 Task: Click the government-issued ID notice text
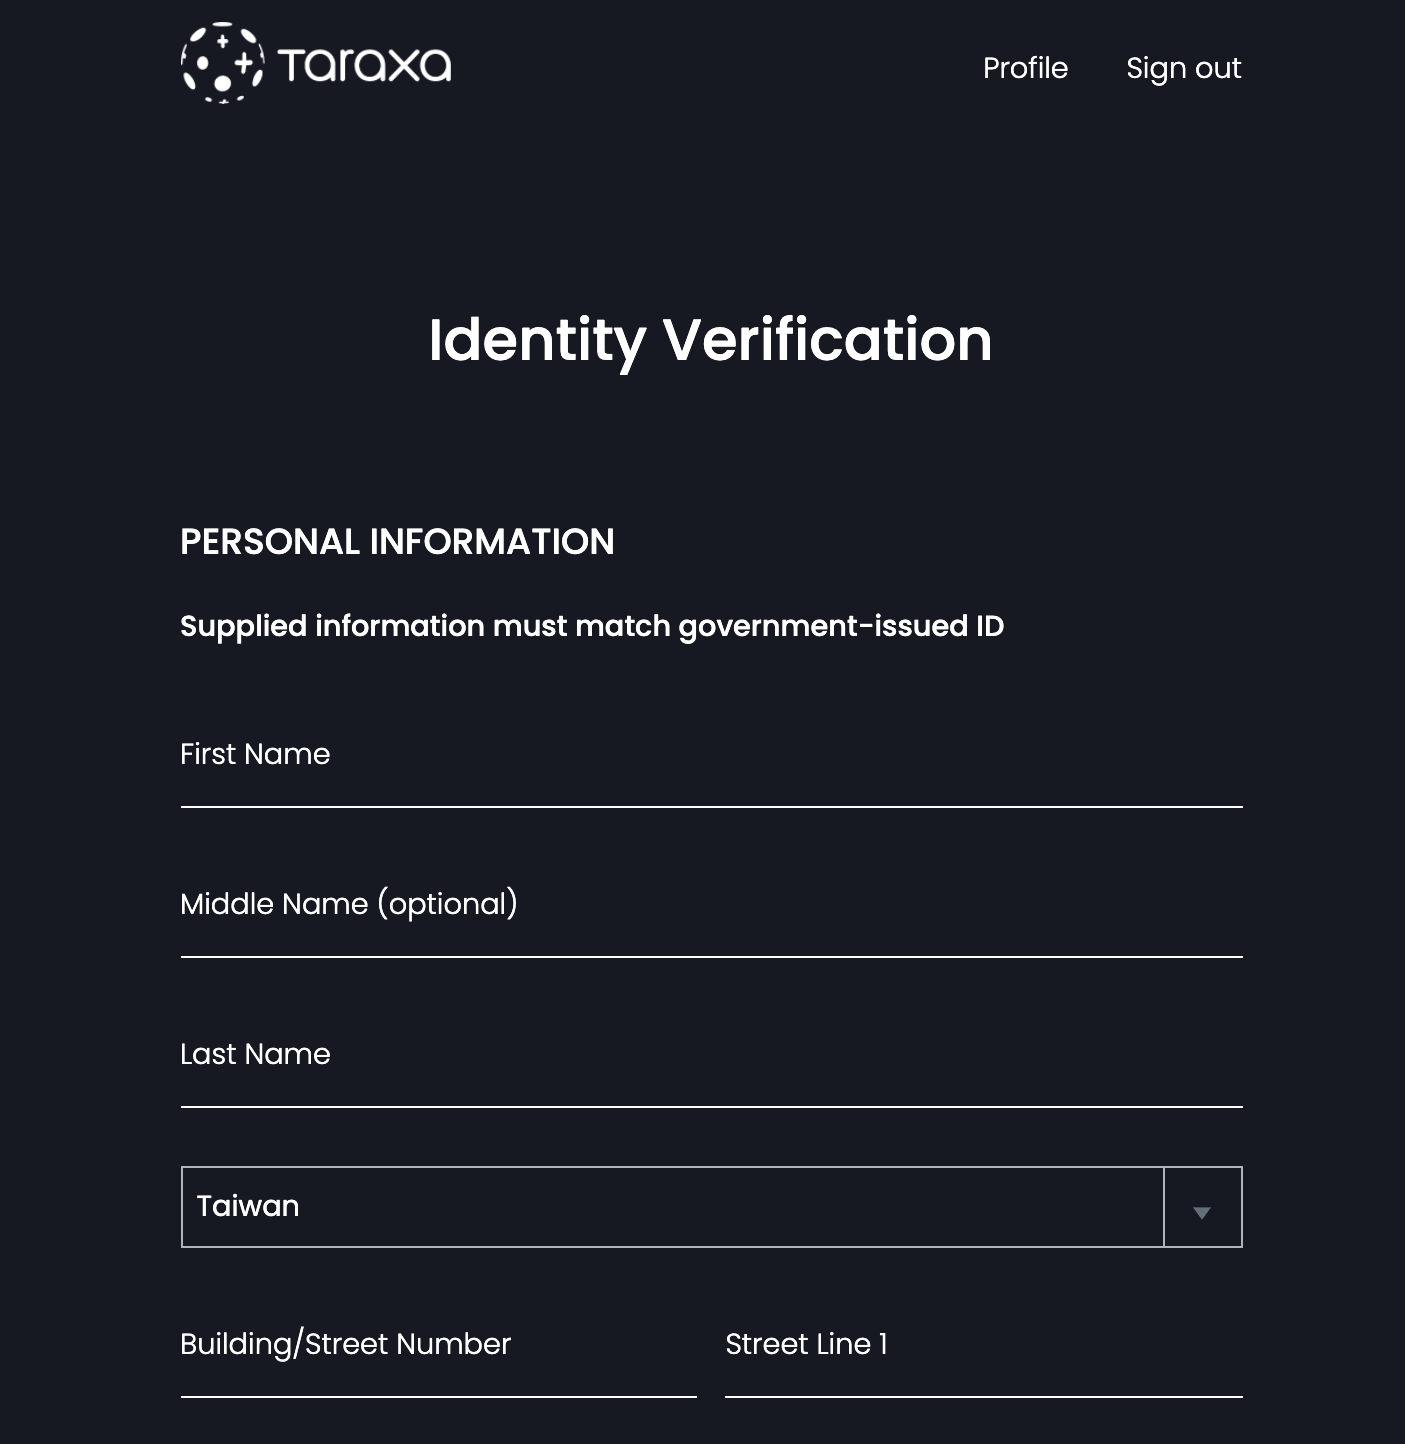592,626
